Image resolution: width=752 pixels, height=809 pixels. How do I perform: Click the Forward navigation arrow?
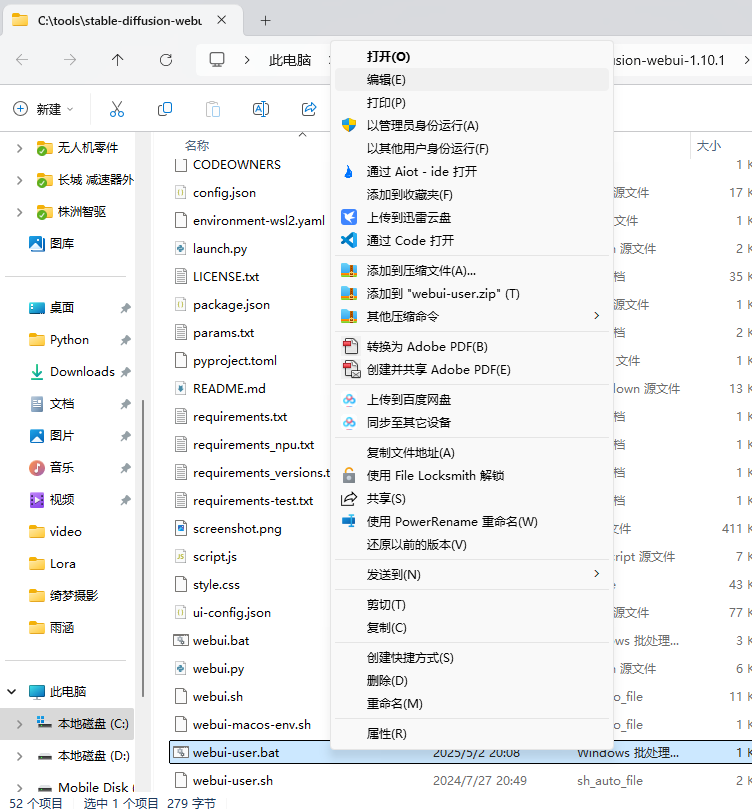coord(70,60)
